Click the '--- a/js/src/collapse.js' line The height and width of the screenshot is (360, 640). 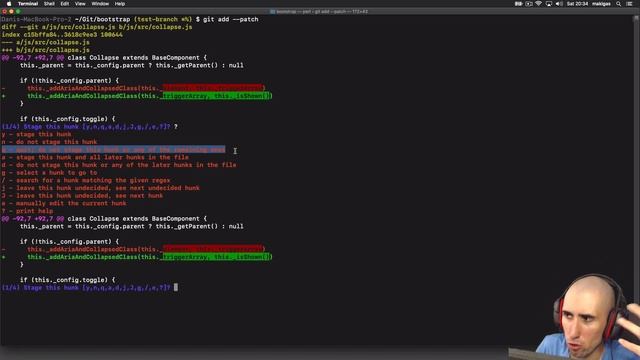[x=45, y=42]
